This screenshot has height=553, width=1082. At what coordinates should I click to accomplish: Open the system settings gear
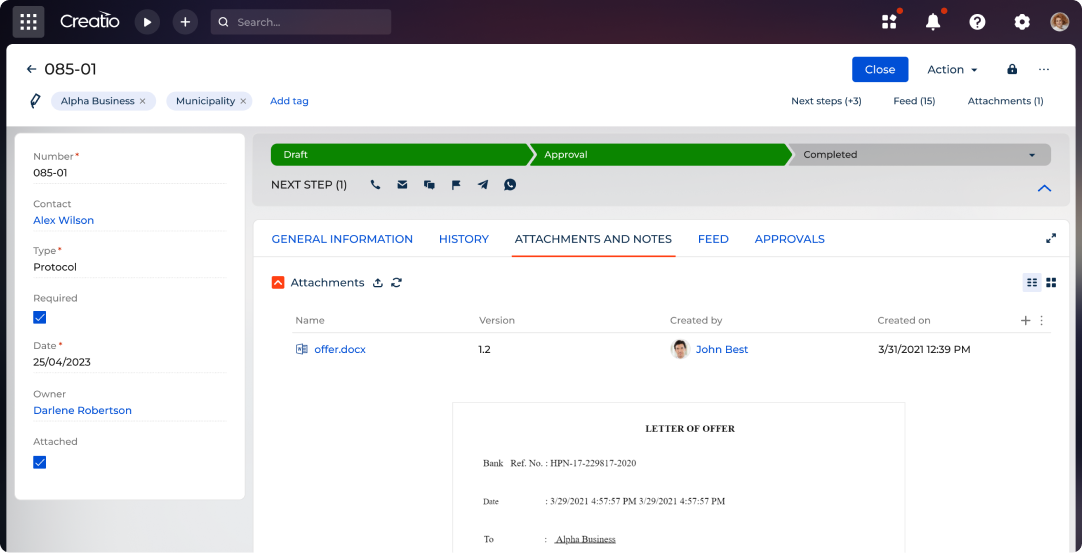tap(1021, 22)
